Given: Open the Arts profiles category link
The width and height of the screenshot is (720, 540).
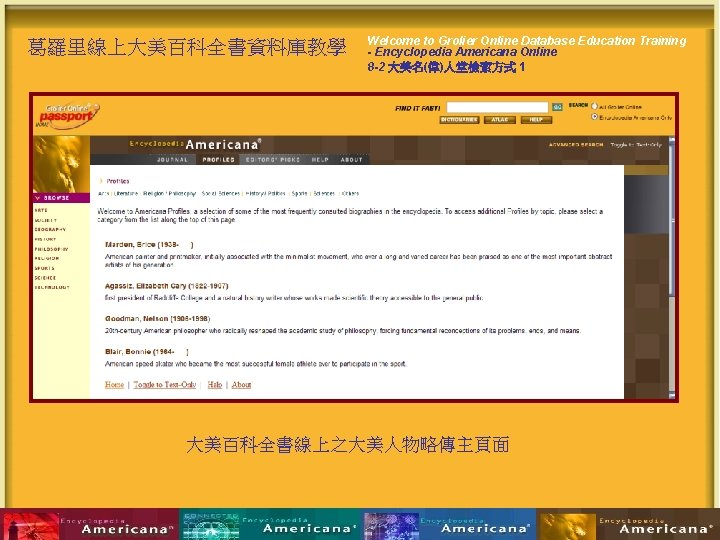Looking at the screenshot, I should (x=103, y=193).
